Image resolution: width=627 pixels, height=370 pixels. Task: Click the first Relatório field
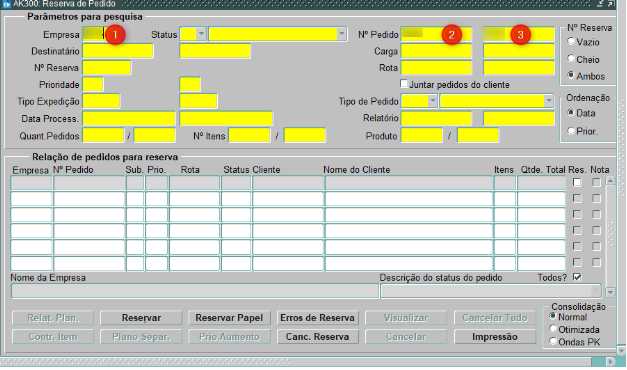coord(436,118)
